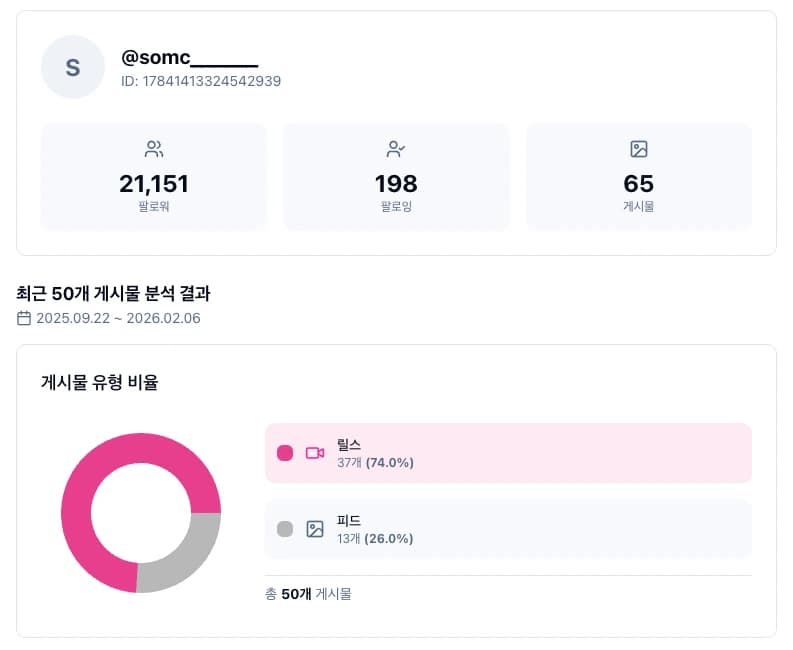The width and height of the screenshot is (793, 650).
Task: Click the 게시물 유형 비율 section title
Action: (x=99, y=382)
